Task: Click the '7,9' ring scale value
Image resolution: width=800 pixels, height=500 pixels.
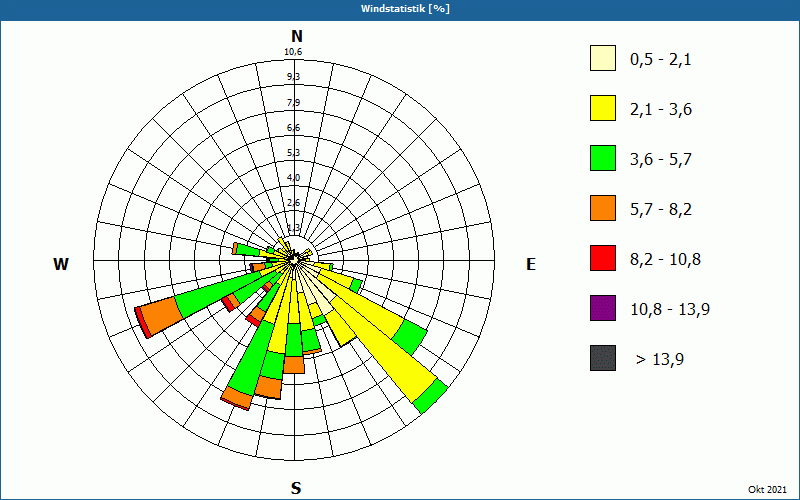Action: coord(293,103)
